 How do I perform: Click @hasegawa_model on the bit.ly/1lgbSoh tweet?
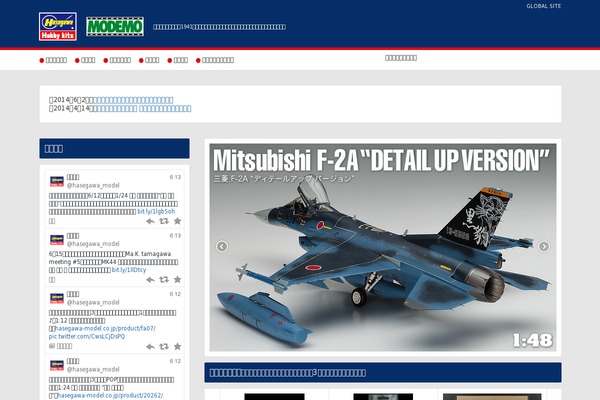(93, 185)
